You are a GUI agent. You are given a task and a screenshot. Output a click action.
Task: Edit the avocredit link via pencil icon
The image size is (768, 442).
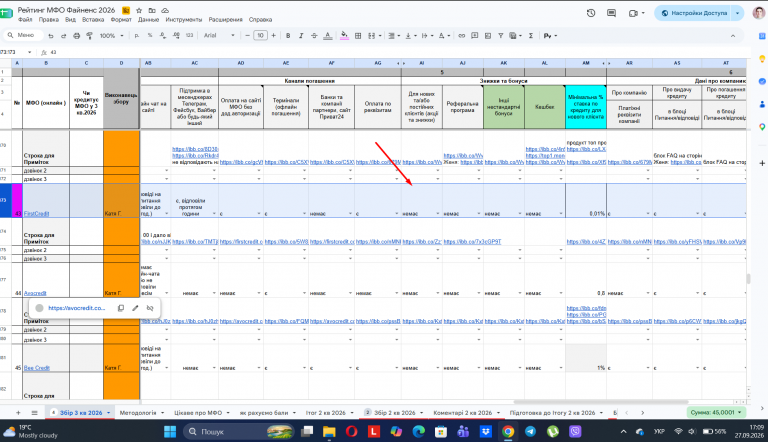(x=135, y=308)
